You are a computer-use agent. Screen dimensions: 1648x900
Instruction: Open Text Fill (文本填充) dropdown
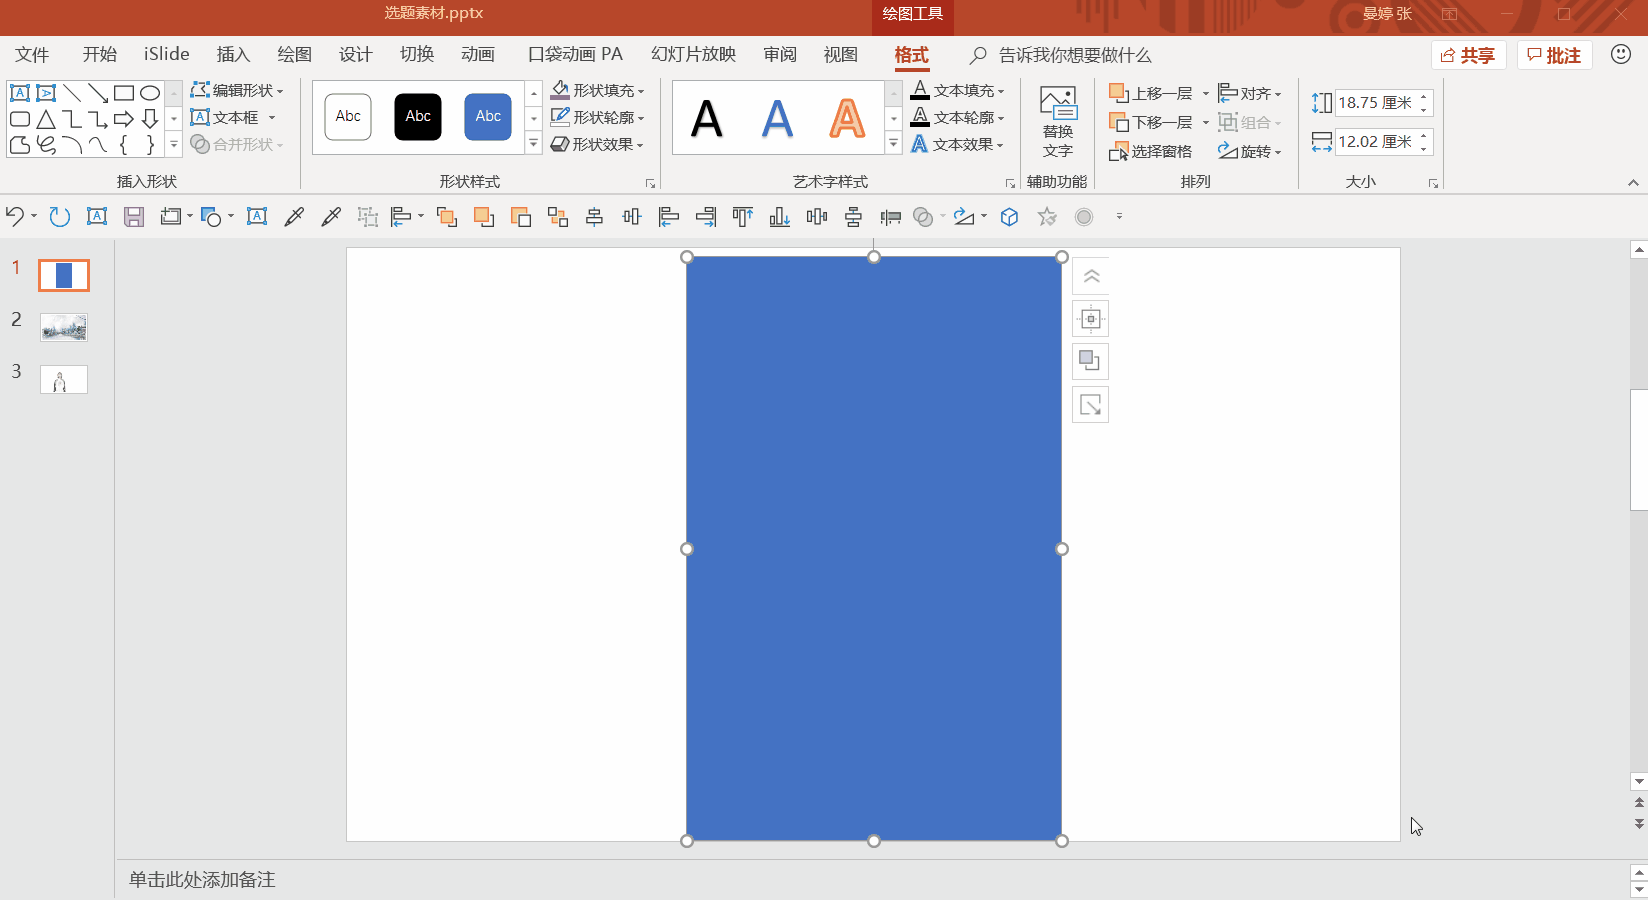(958, 90)
